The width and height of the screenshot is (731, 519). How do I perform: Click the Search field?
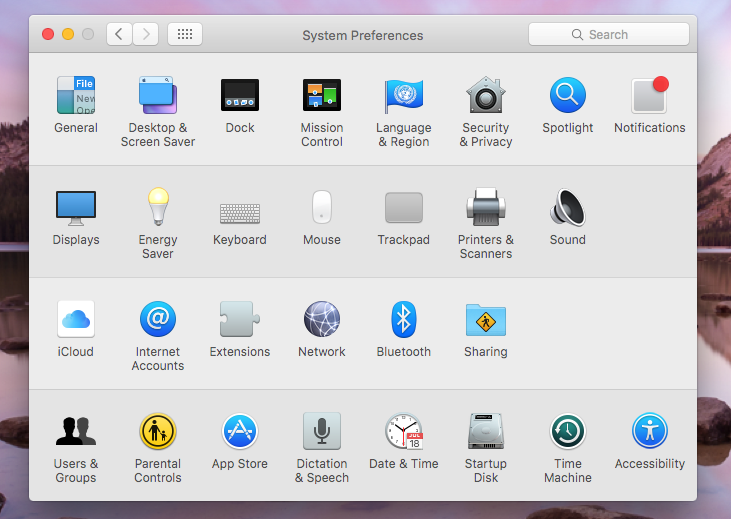608,34
